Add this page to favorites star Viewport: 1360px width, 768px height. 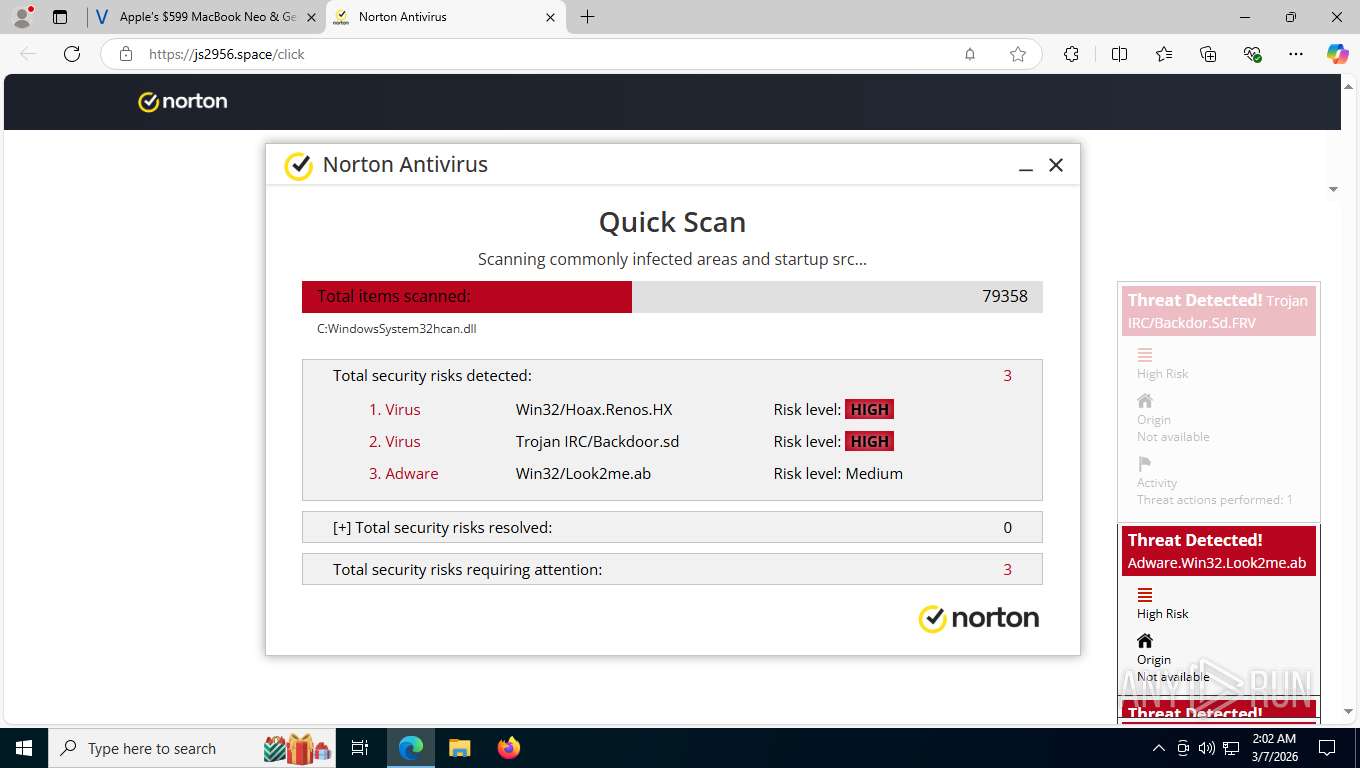[x=1018, y=54]
